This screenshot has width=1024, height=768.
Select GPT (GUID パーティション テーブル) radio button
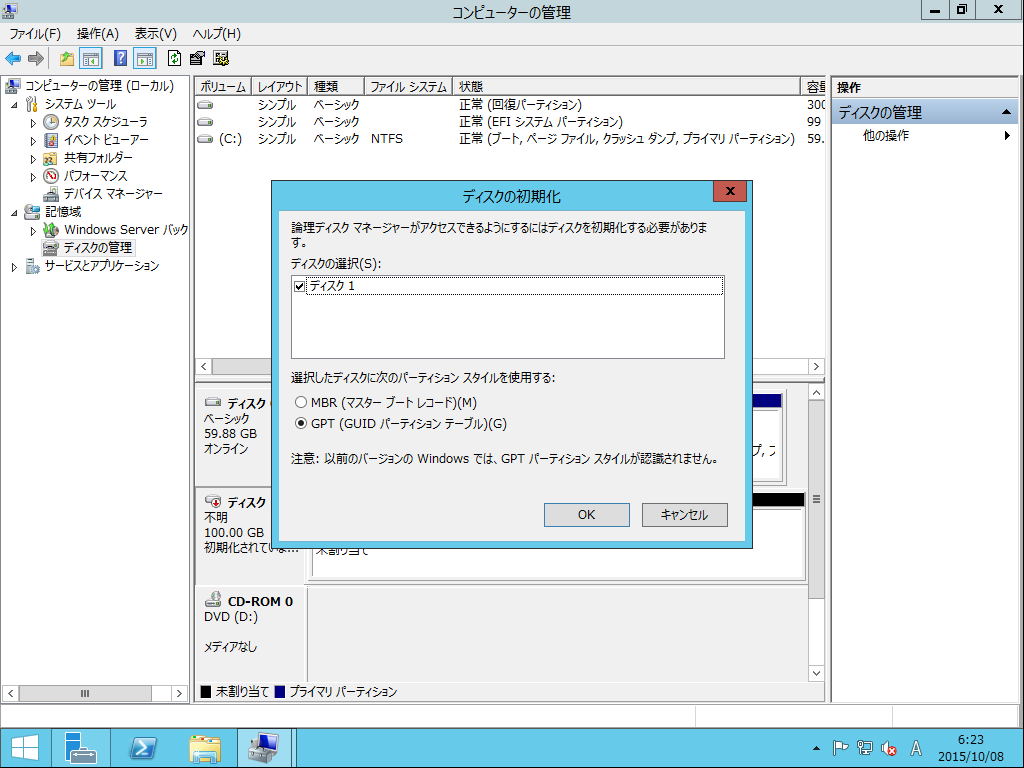click(300, 423)
